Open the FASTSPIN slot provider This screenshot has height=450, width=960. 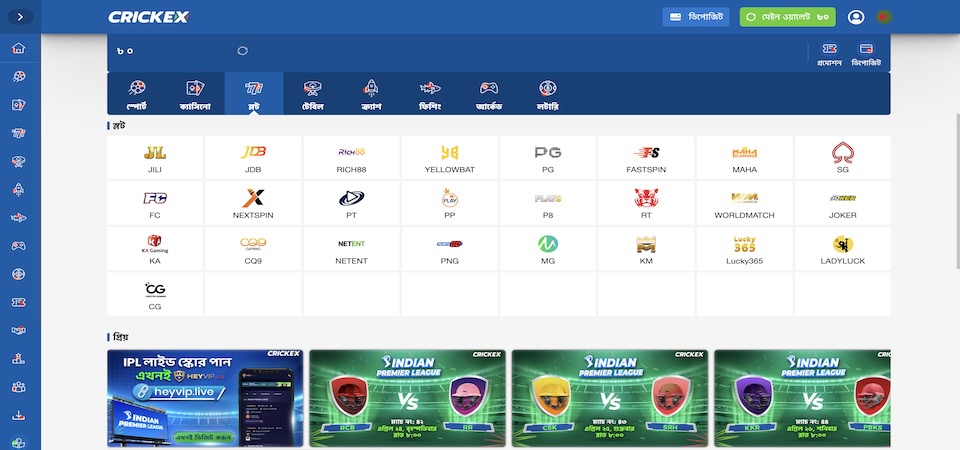click(646, 158)
